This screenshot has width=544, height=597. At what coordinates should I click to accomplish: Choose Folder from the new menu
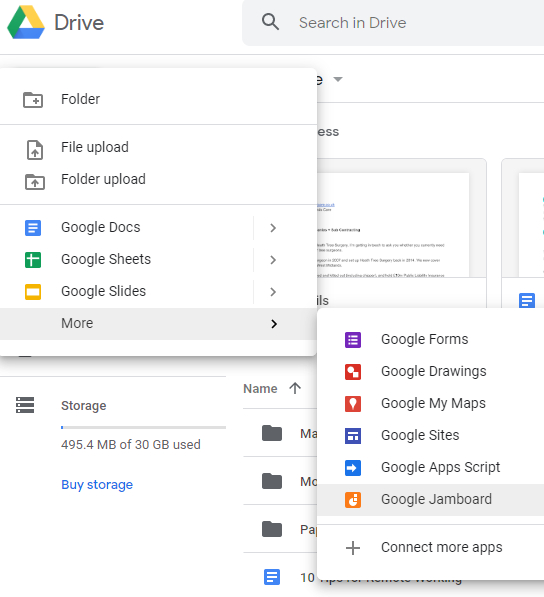pos(158,99)
